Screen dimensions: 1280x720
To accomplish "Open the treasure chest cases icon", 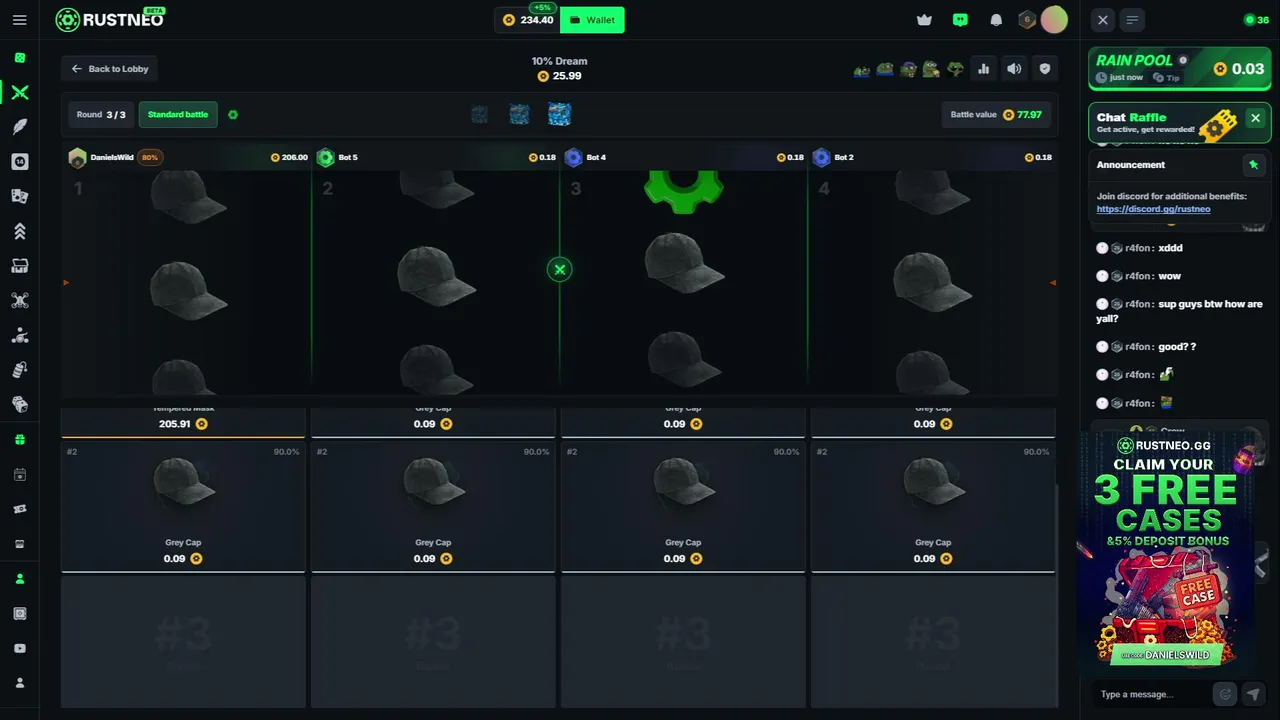I will pyautogui.click(x=20, y=266).
